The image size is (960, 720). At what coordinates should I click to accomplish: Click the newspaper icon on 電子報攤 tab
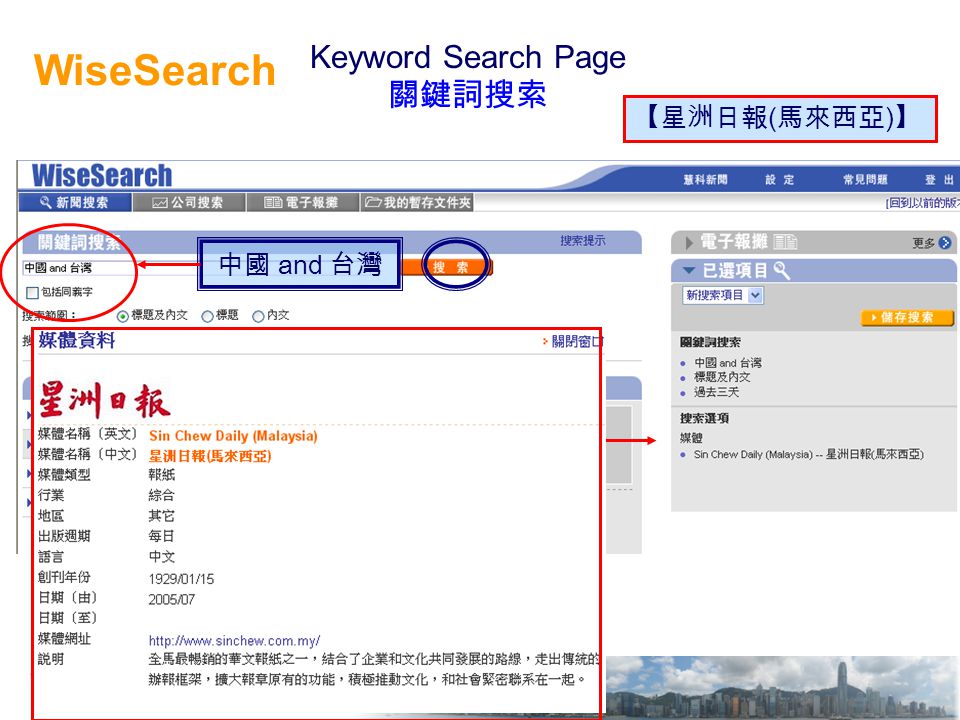coord(273,203)
